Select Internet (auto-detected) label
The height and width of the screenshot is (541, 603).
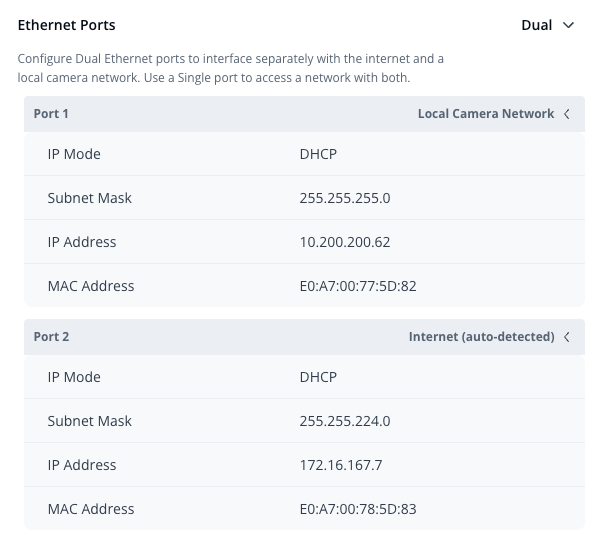point(481,337)
